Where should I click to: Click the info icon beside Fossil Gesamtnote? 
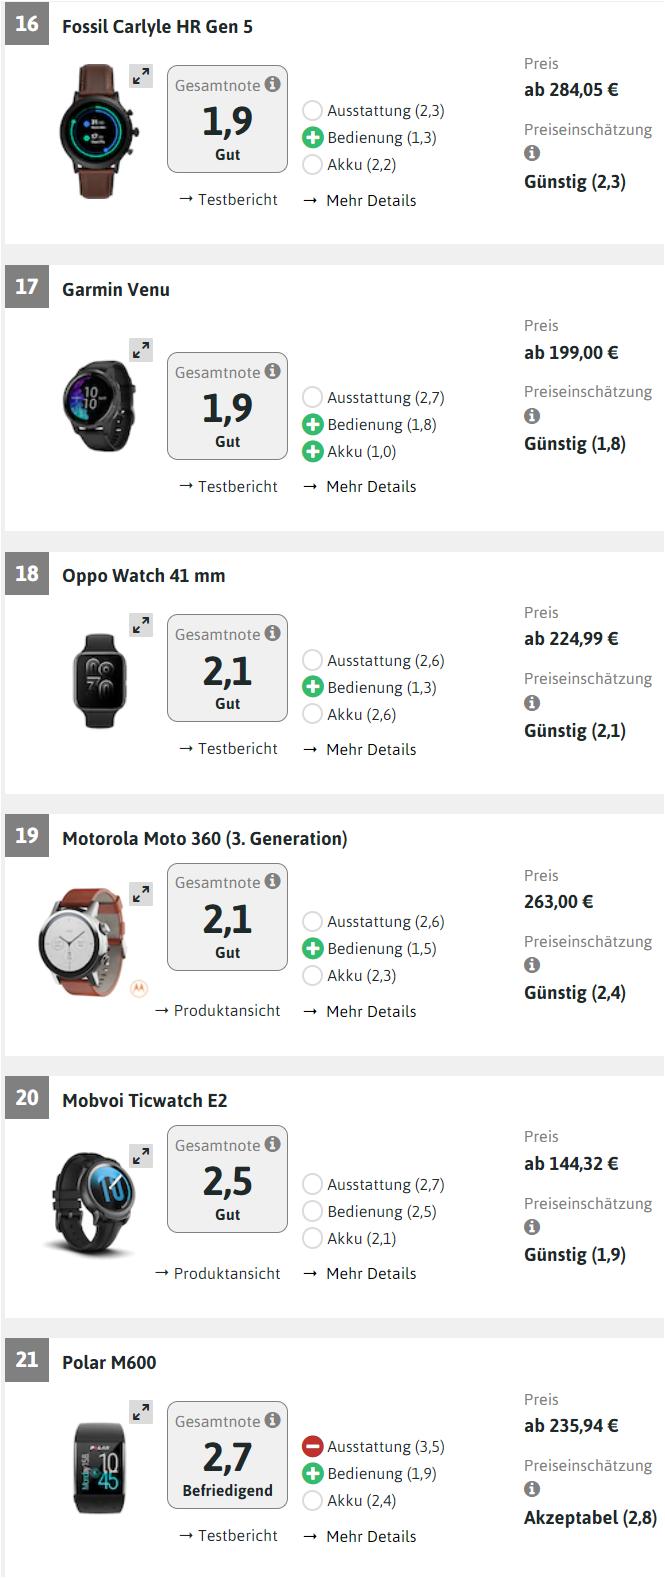pos(272,85)
